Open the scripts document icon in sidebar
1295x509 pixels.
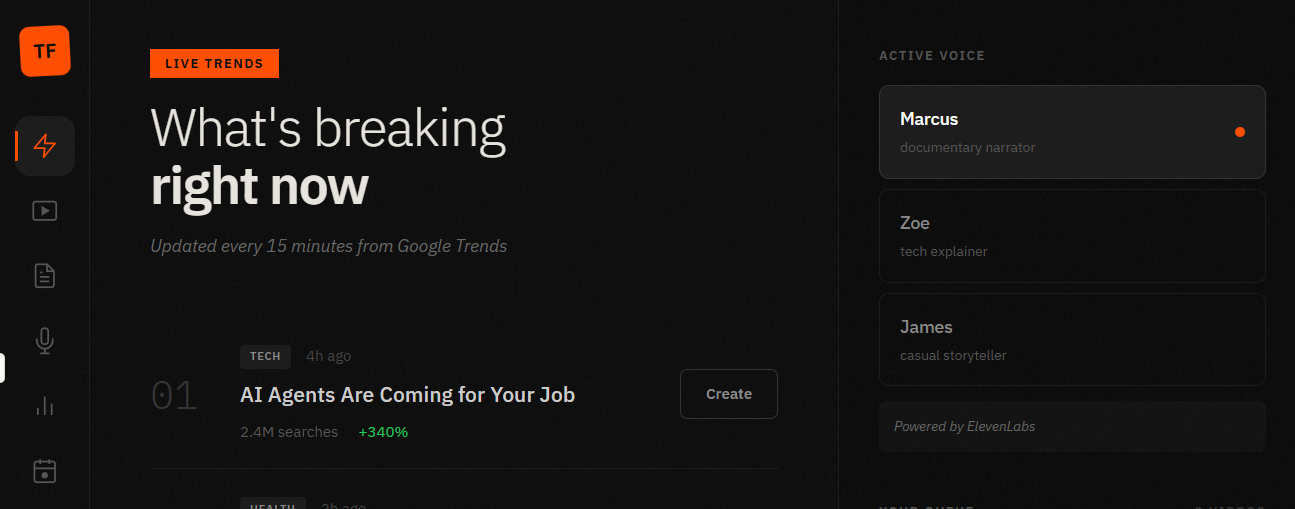pos(45,276)
